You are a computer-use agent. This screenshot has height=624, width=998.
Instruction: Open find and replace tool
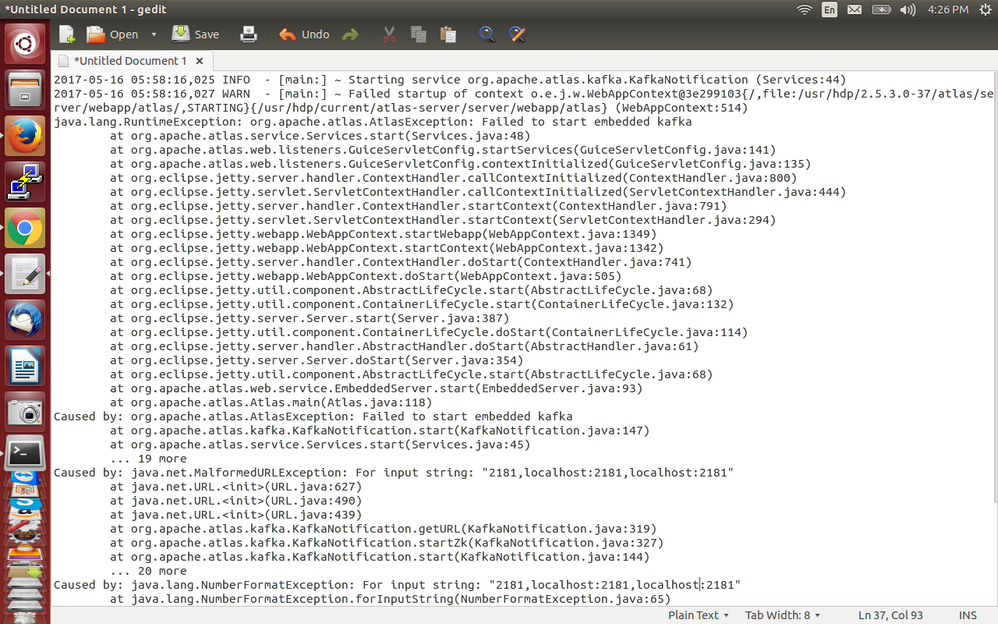click(x=517, y=34)
